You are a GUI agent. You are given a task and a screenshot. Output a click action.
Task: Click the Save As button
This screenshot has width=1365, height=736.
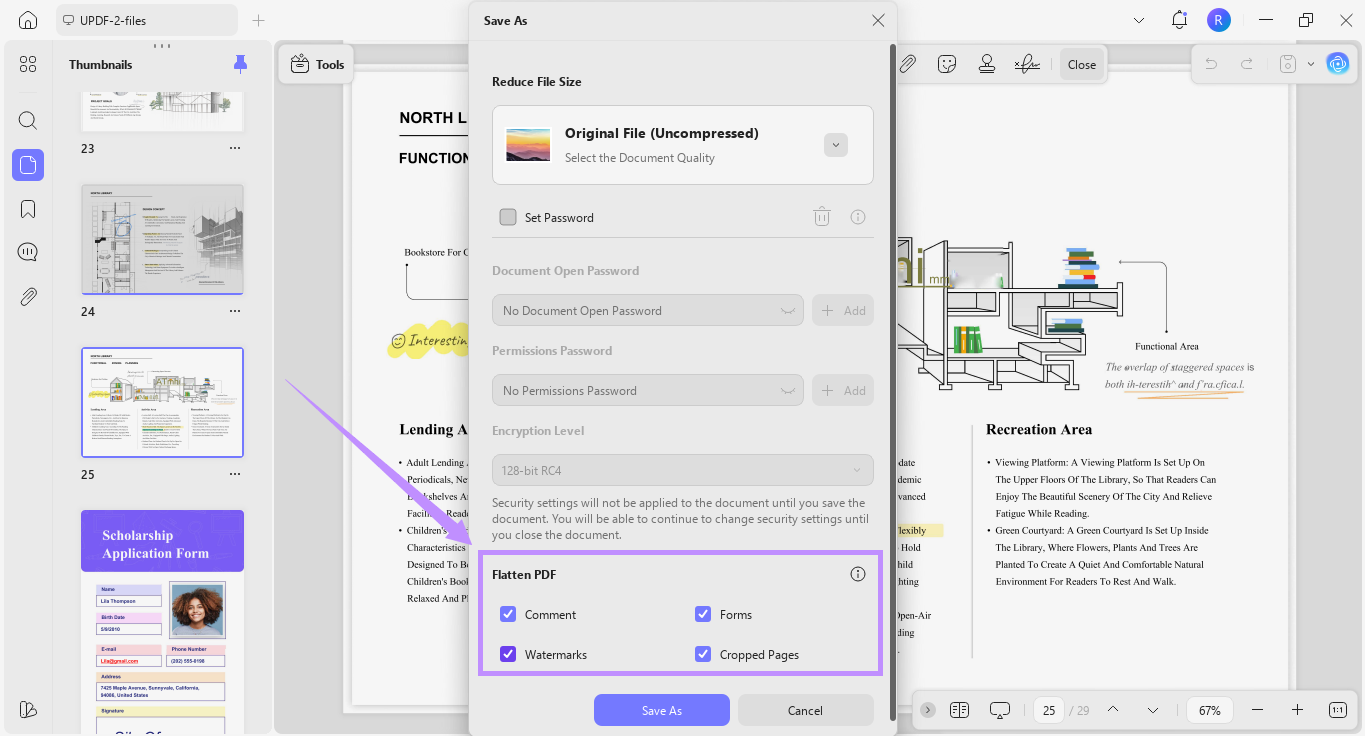tap(661, 710)
